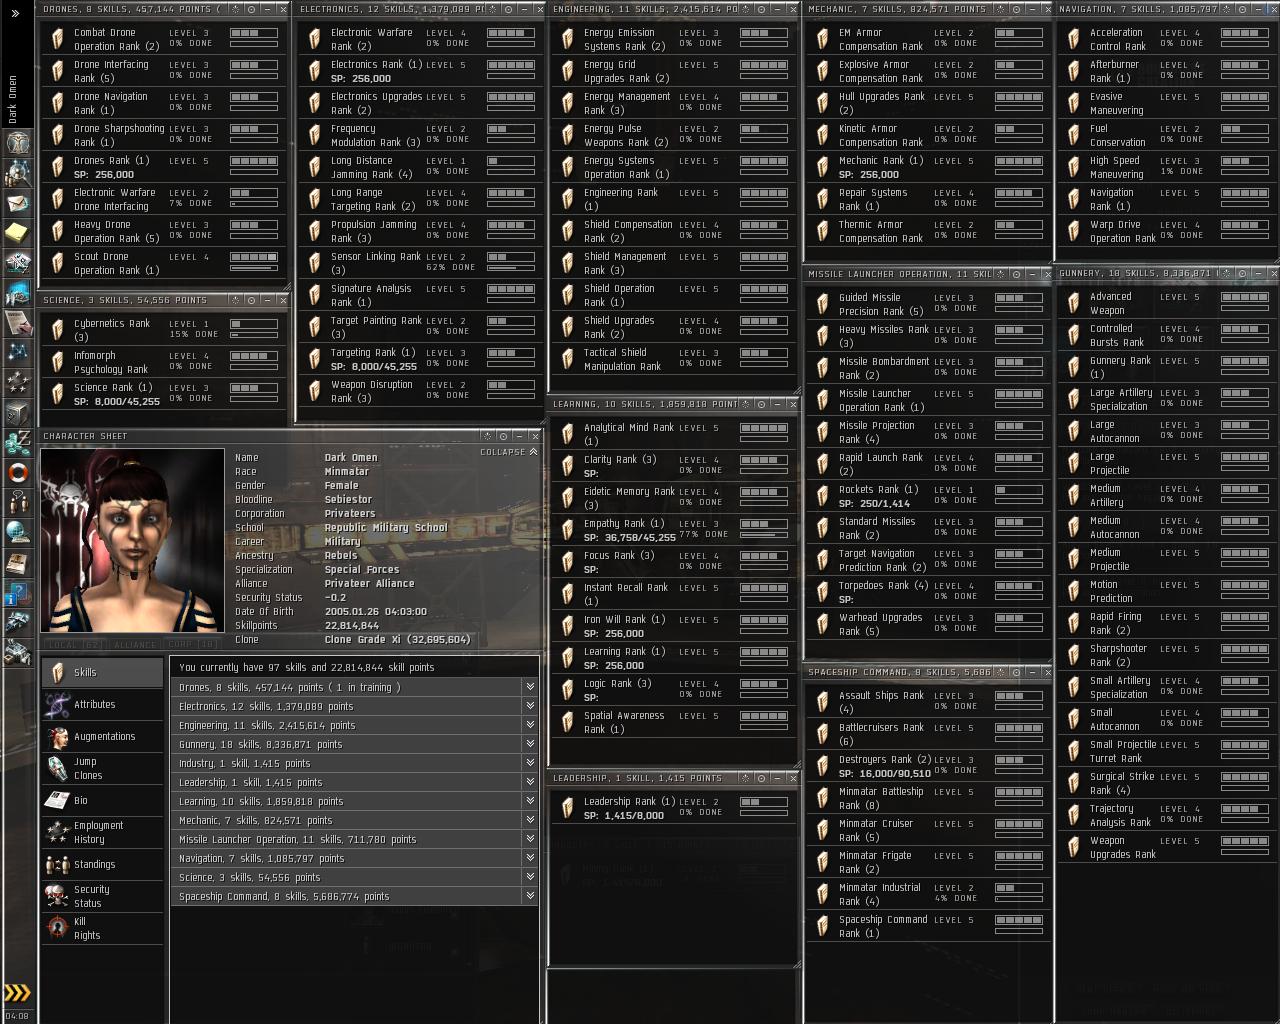1280x1024 pixels.
Task: Expand the Spaceship Command skill group chevron
Action: [530, 896]
